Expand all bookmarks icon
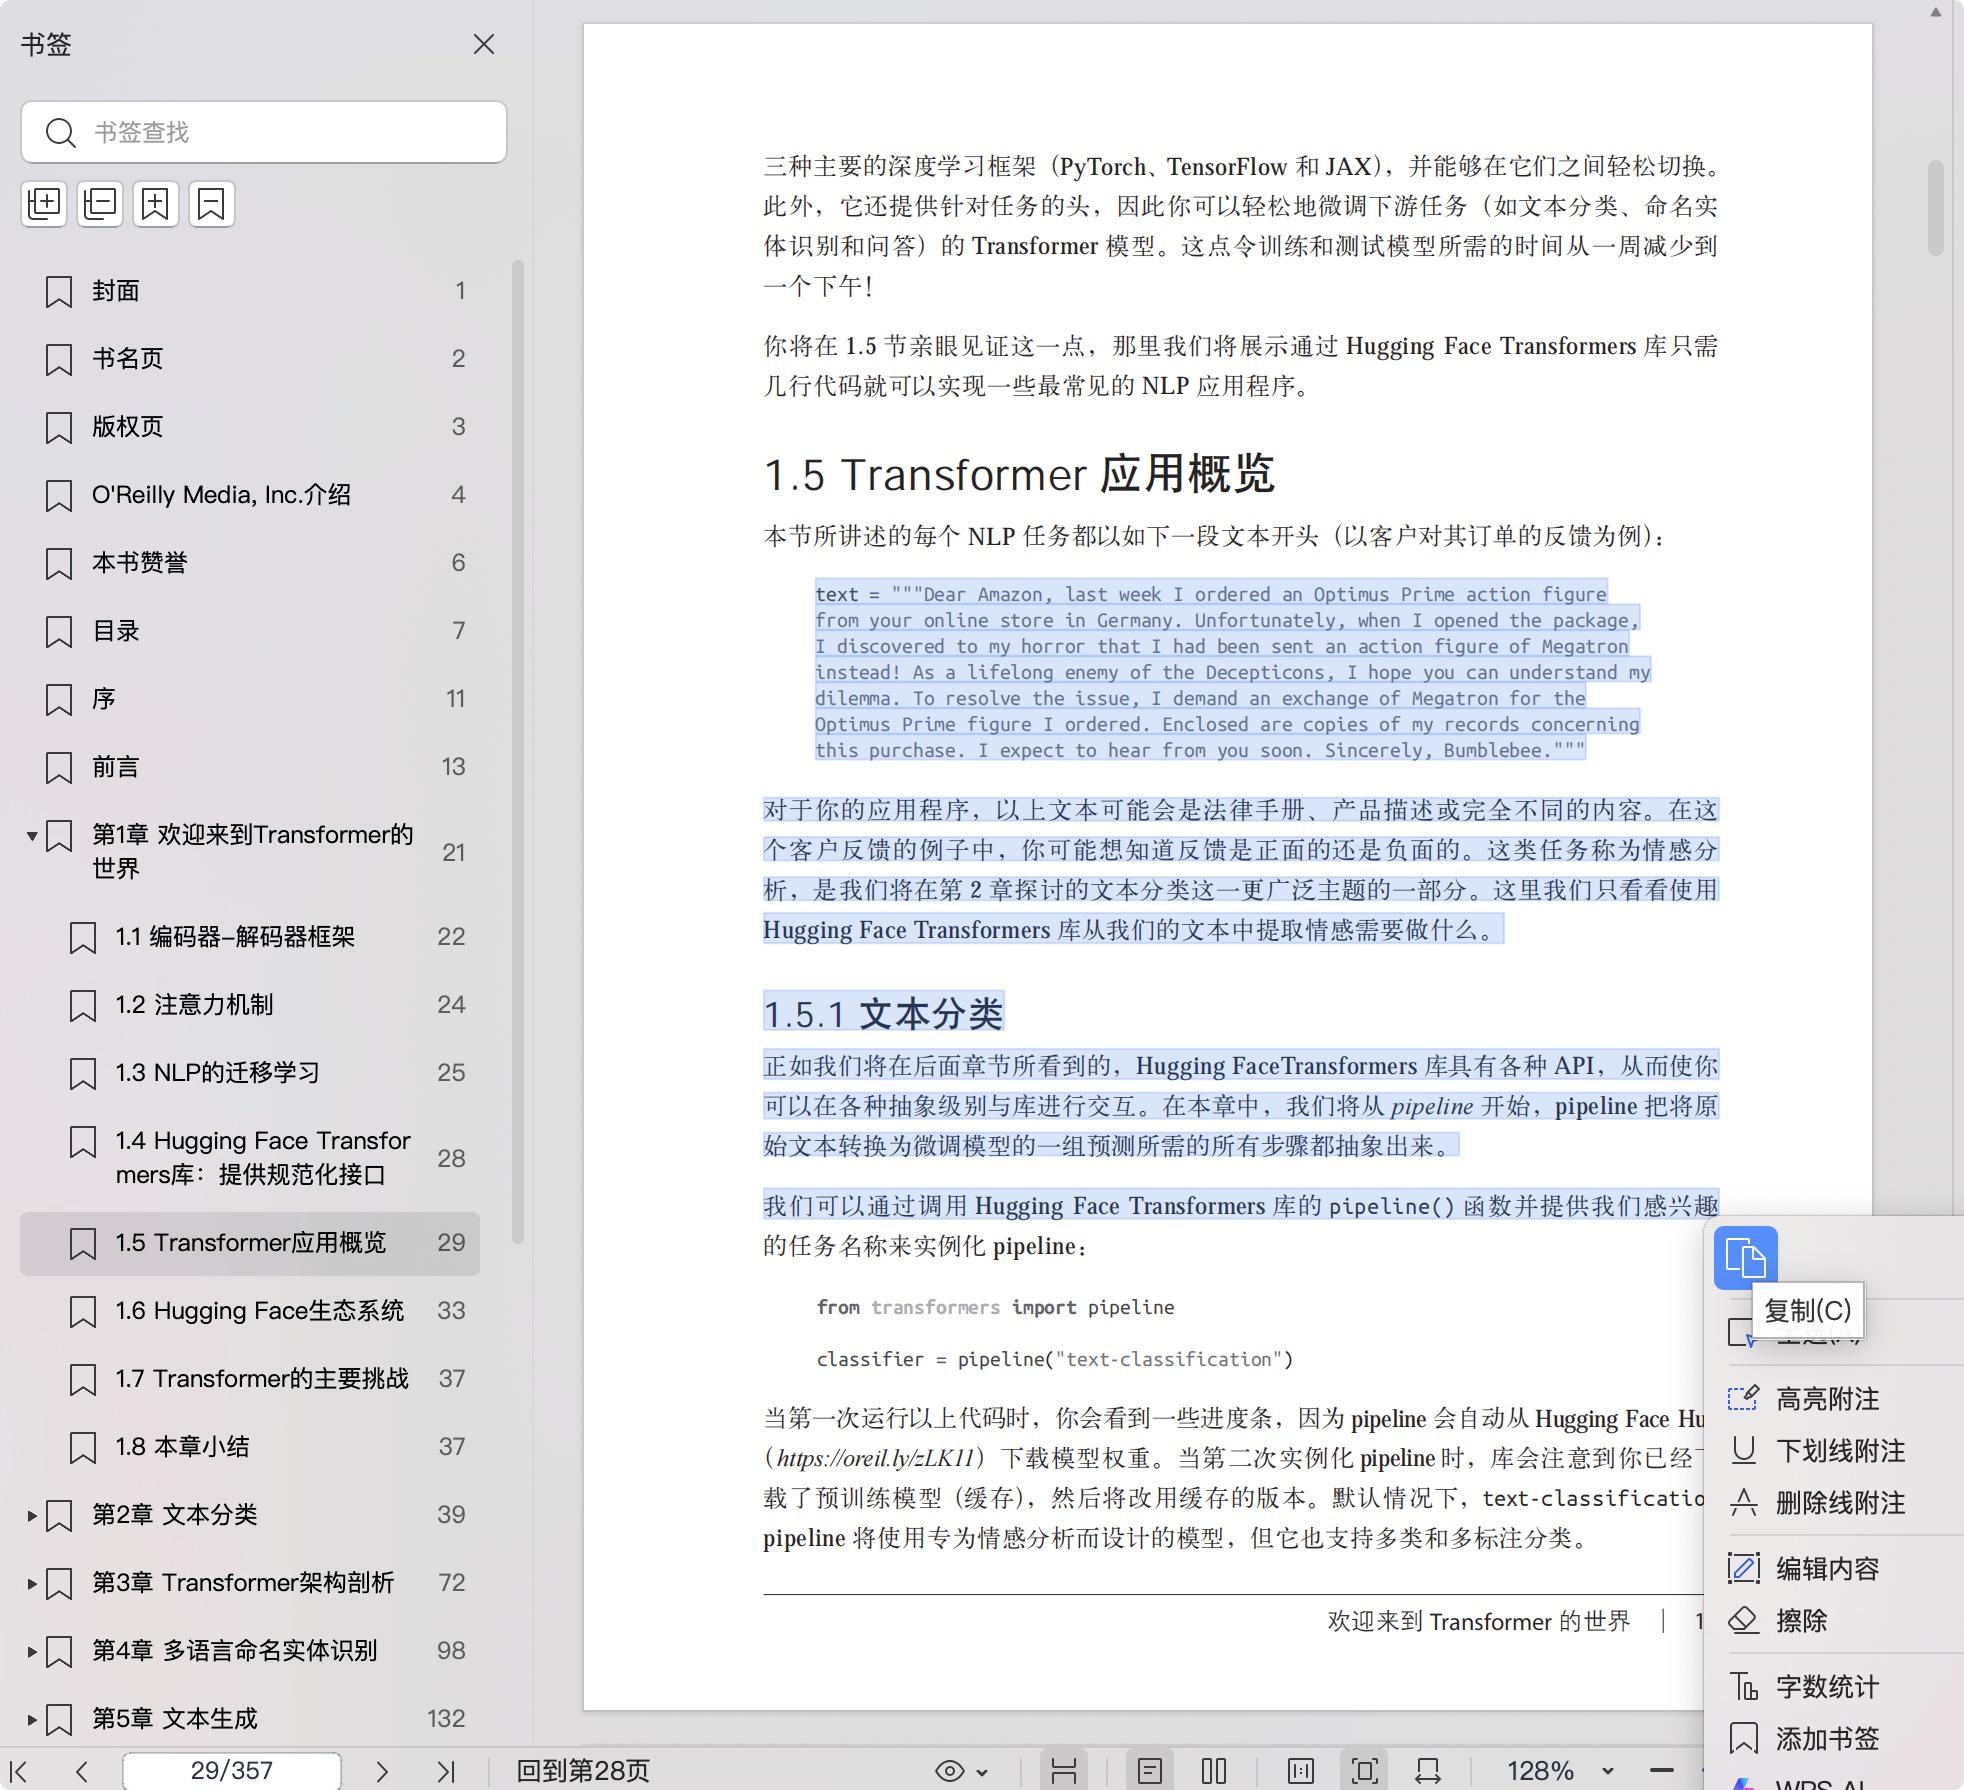The height and width of the screenshot is (1790, 1964). coord(44,204)
